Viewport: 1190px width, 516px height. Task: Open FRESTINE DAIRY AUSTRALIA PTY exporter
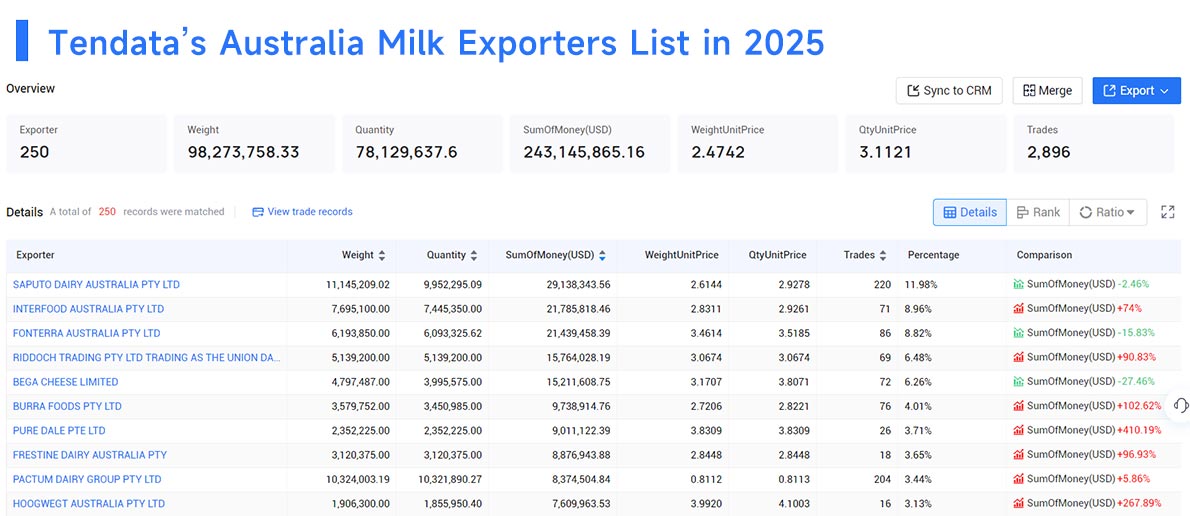90,455
